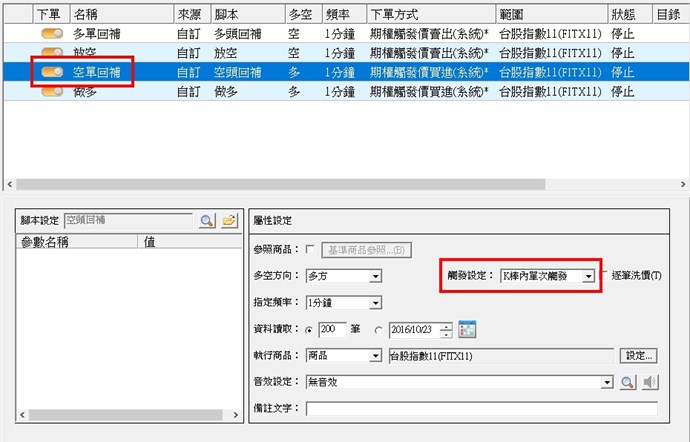Open script folder icon next to 腳本設定
This screenshot has height=442, width=690.
229,220
